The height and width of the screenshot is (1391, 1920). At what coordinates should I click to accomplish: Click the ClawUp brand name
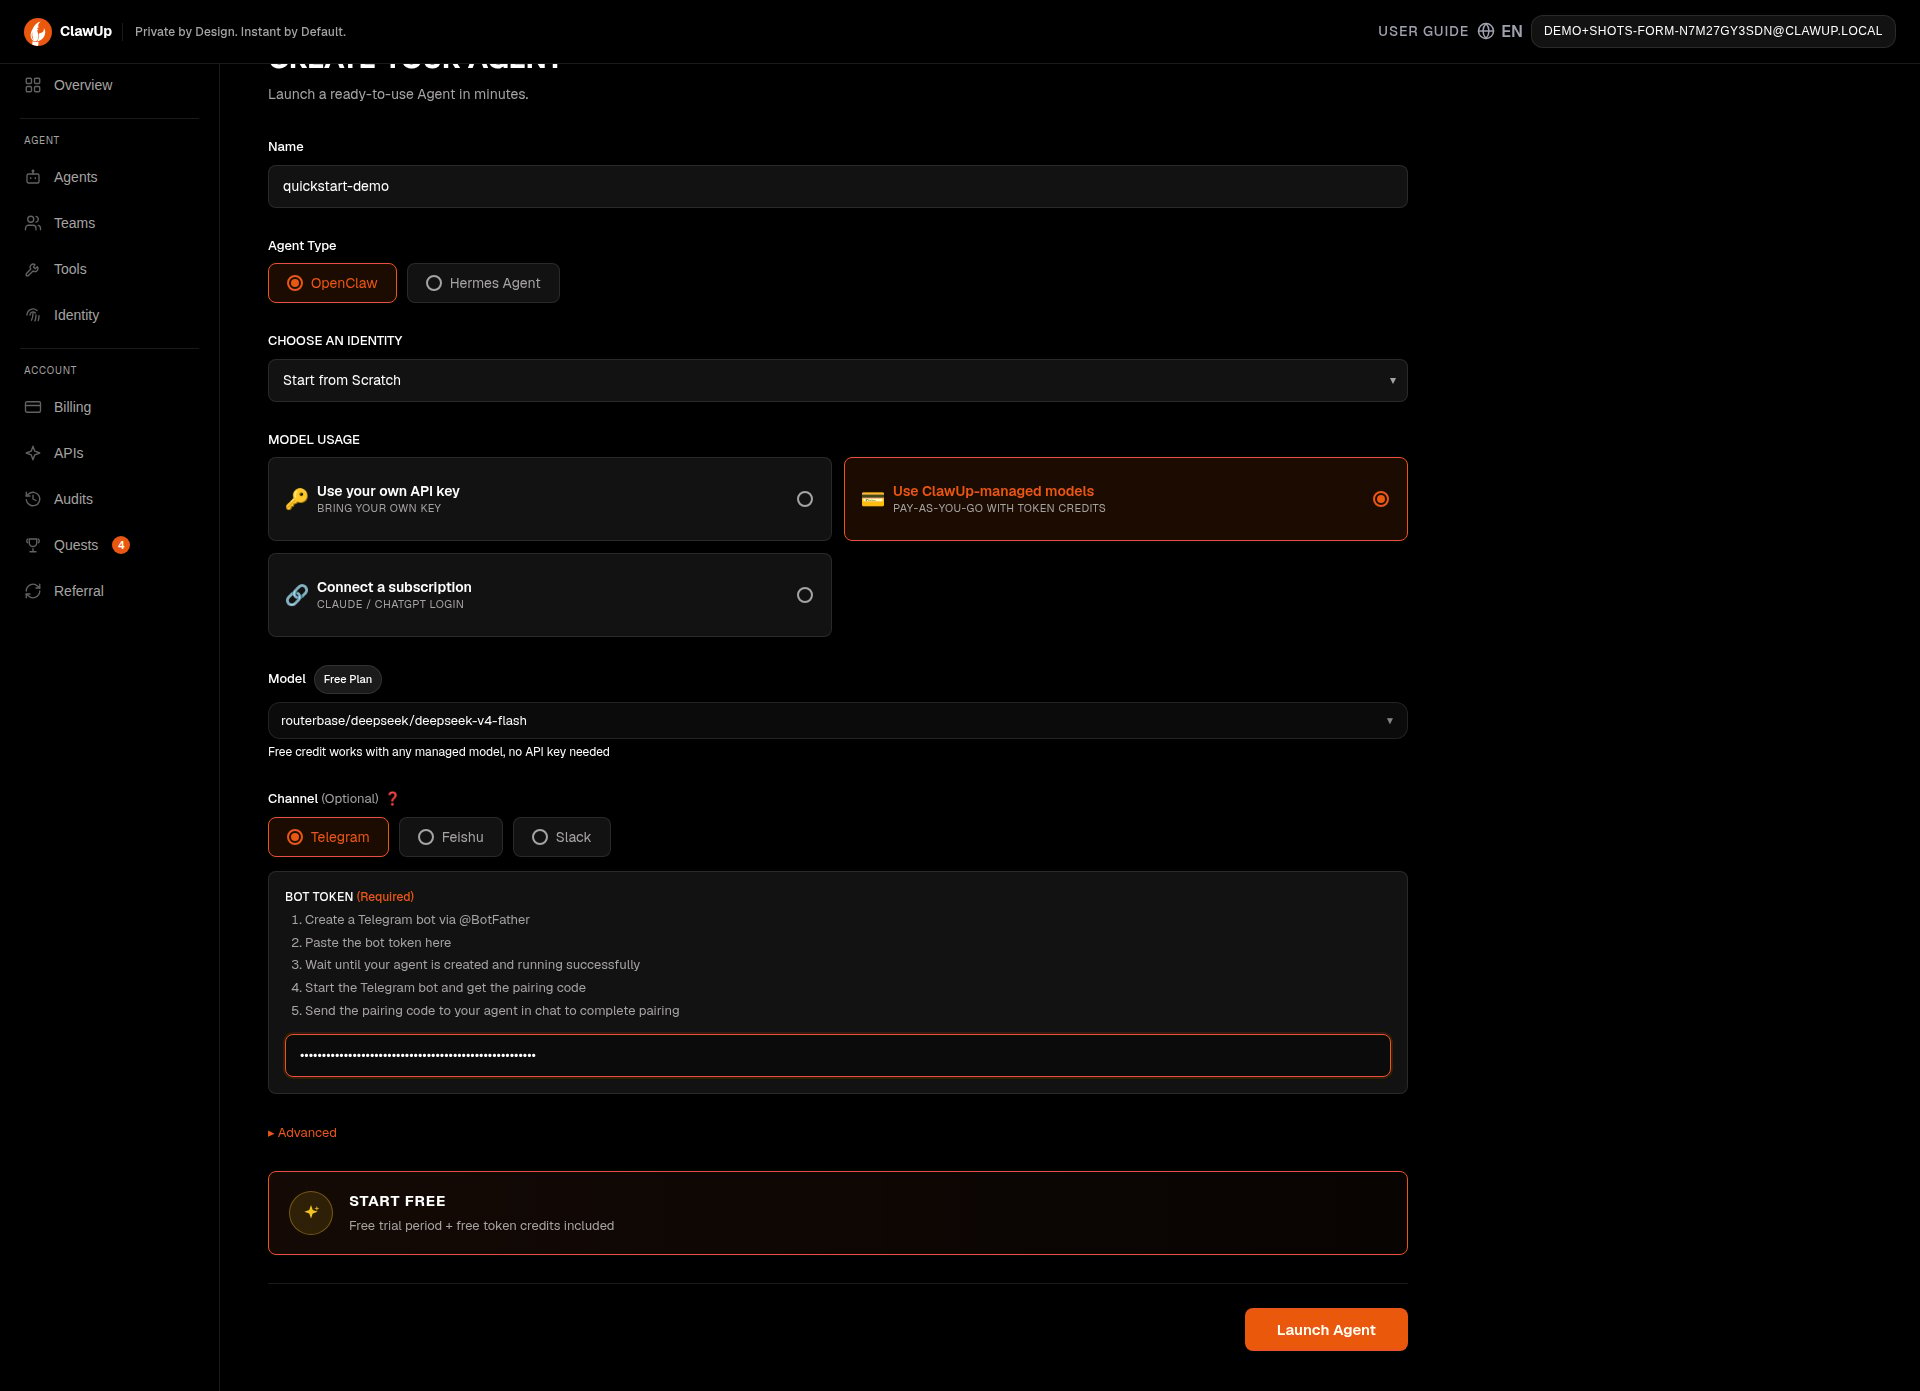point(86,31)
